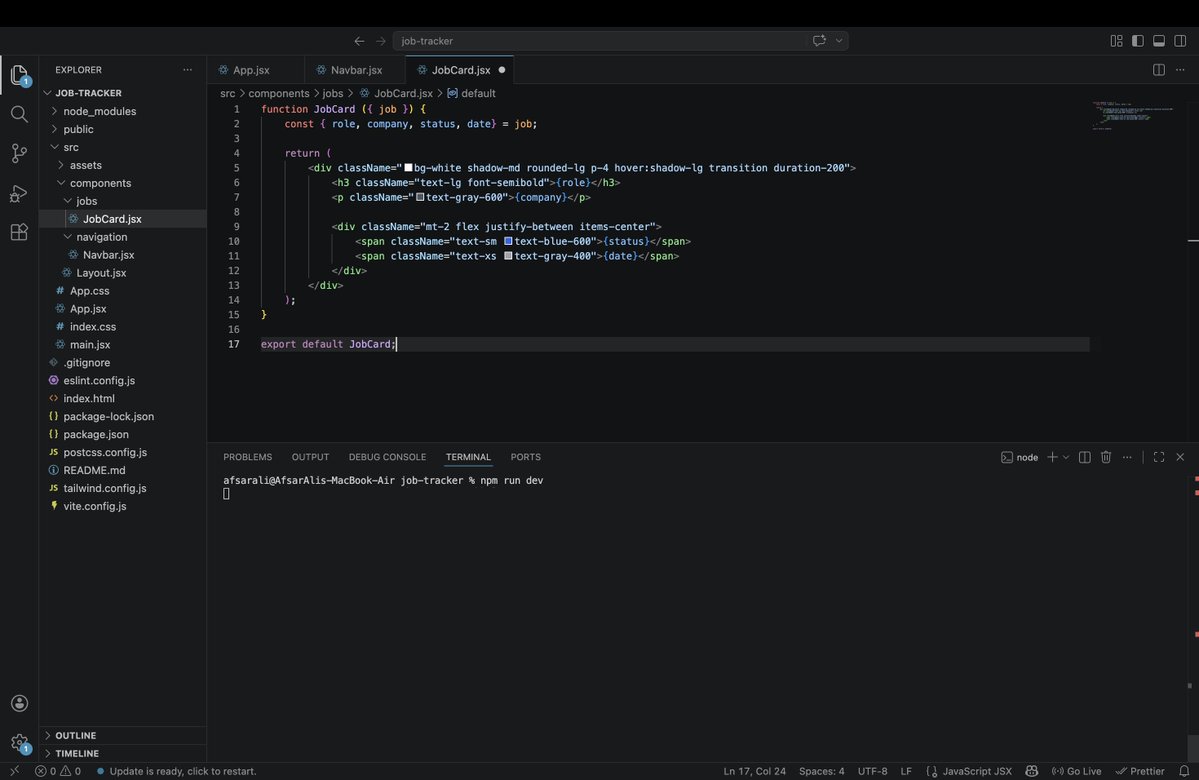Open the OUTPUT panel tab
This screenshot has width=1199, height=780.
310,457
